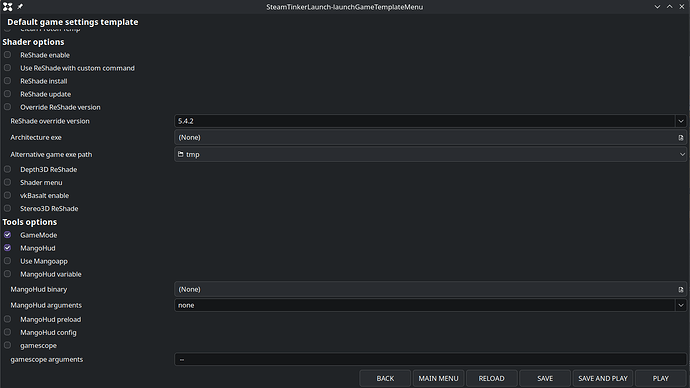
Task: Open file browser icon for Architecture exe
Action: (x=681, y=138)
